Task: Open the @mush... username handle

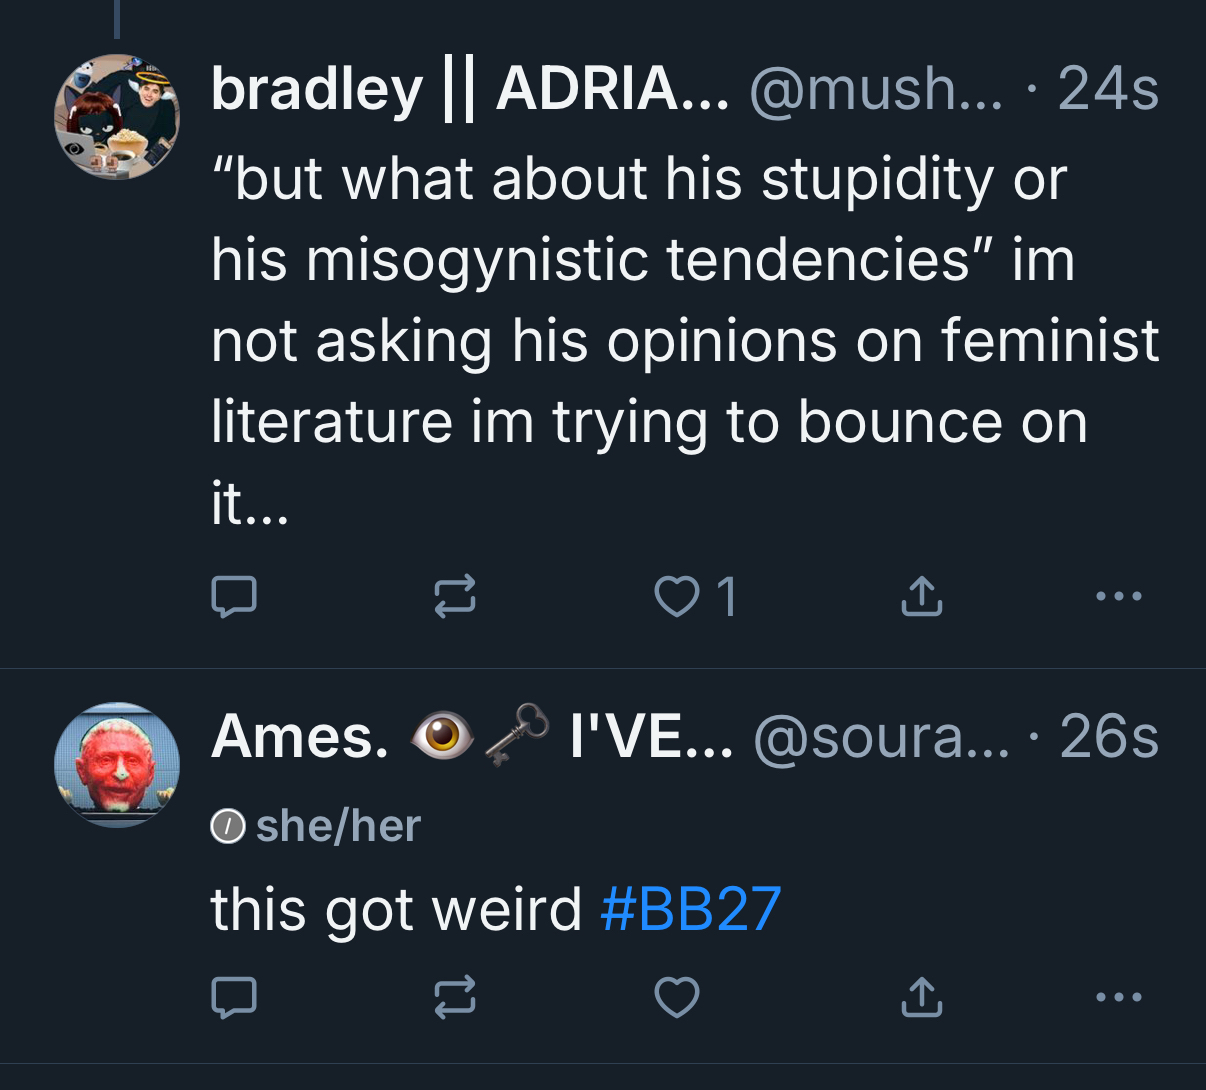Action: [x=875, y=89]
